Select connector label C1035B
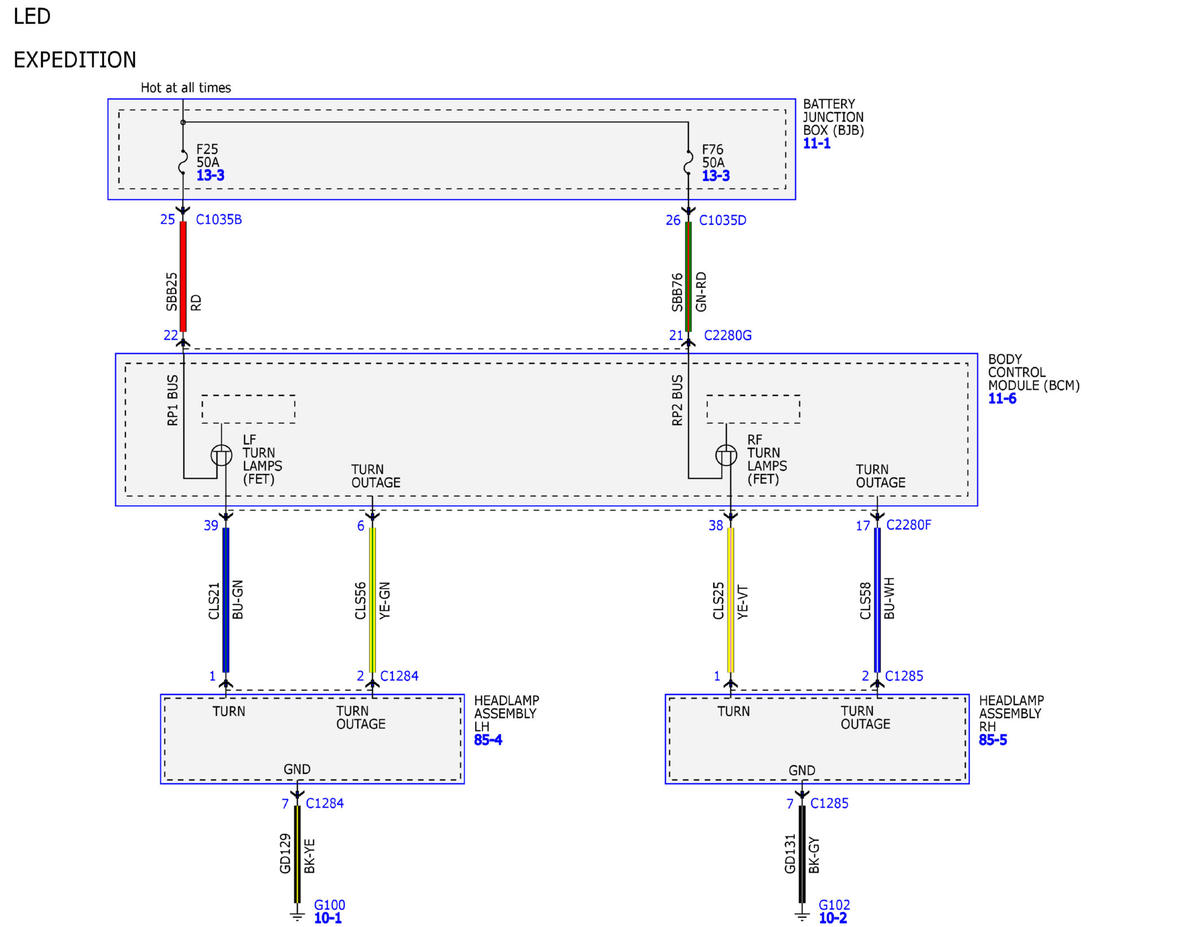Image resolution: width=1200 pixels, height=927 pixels. coord(218,220)
